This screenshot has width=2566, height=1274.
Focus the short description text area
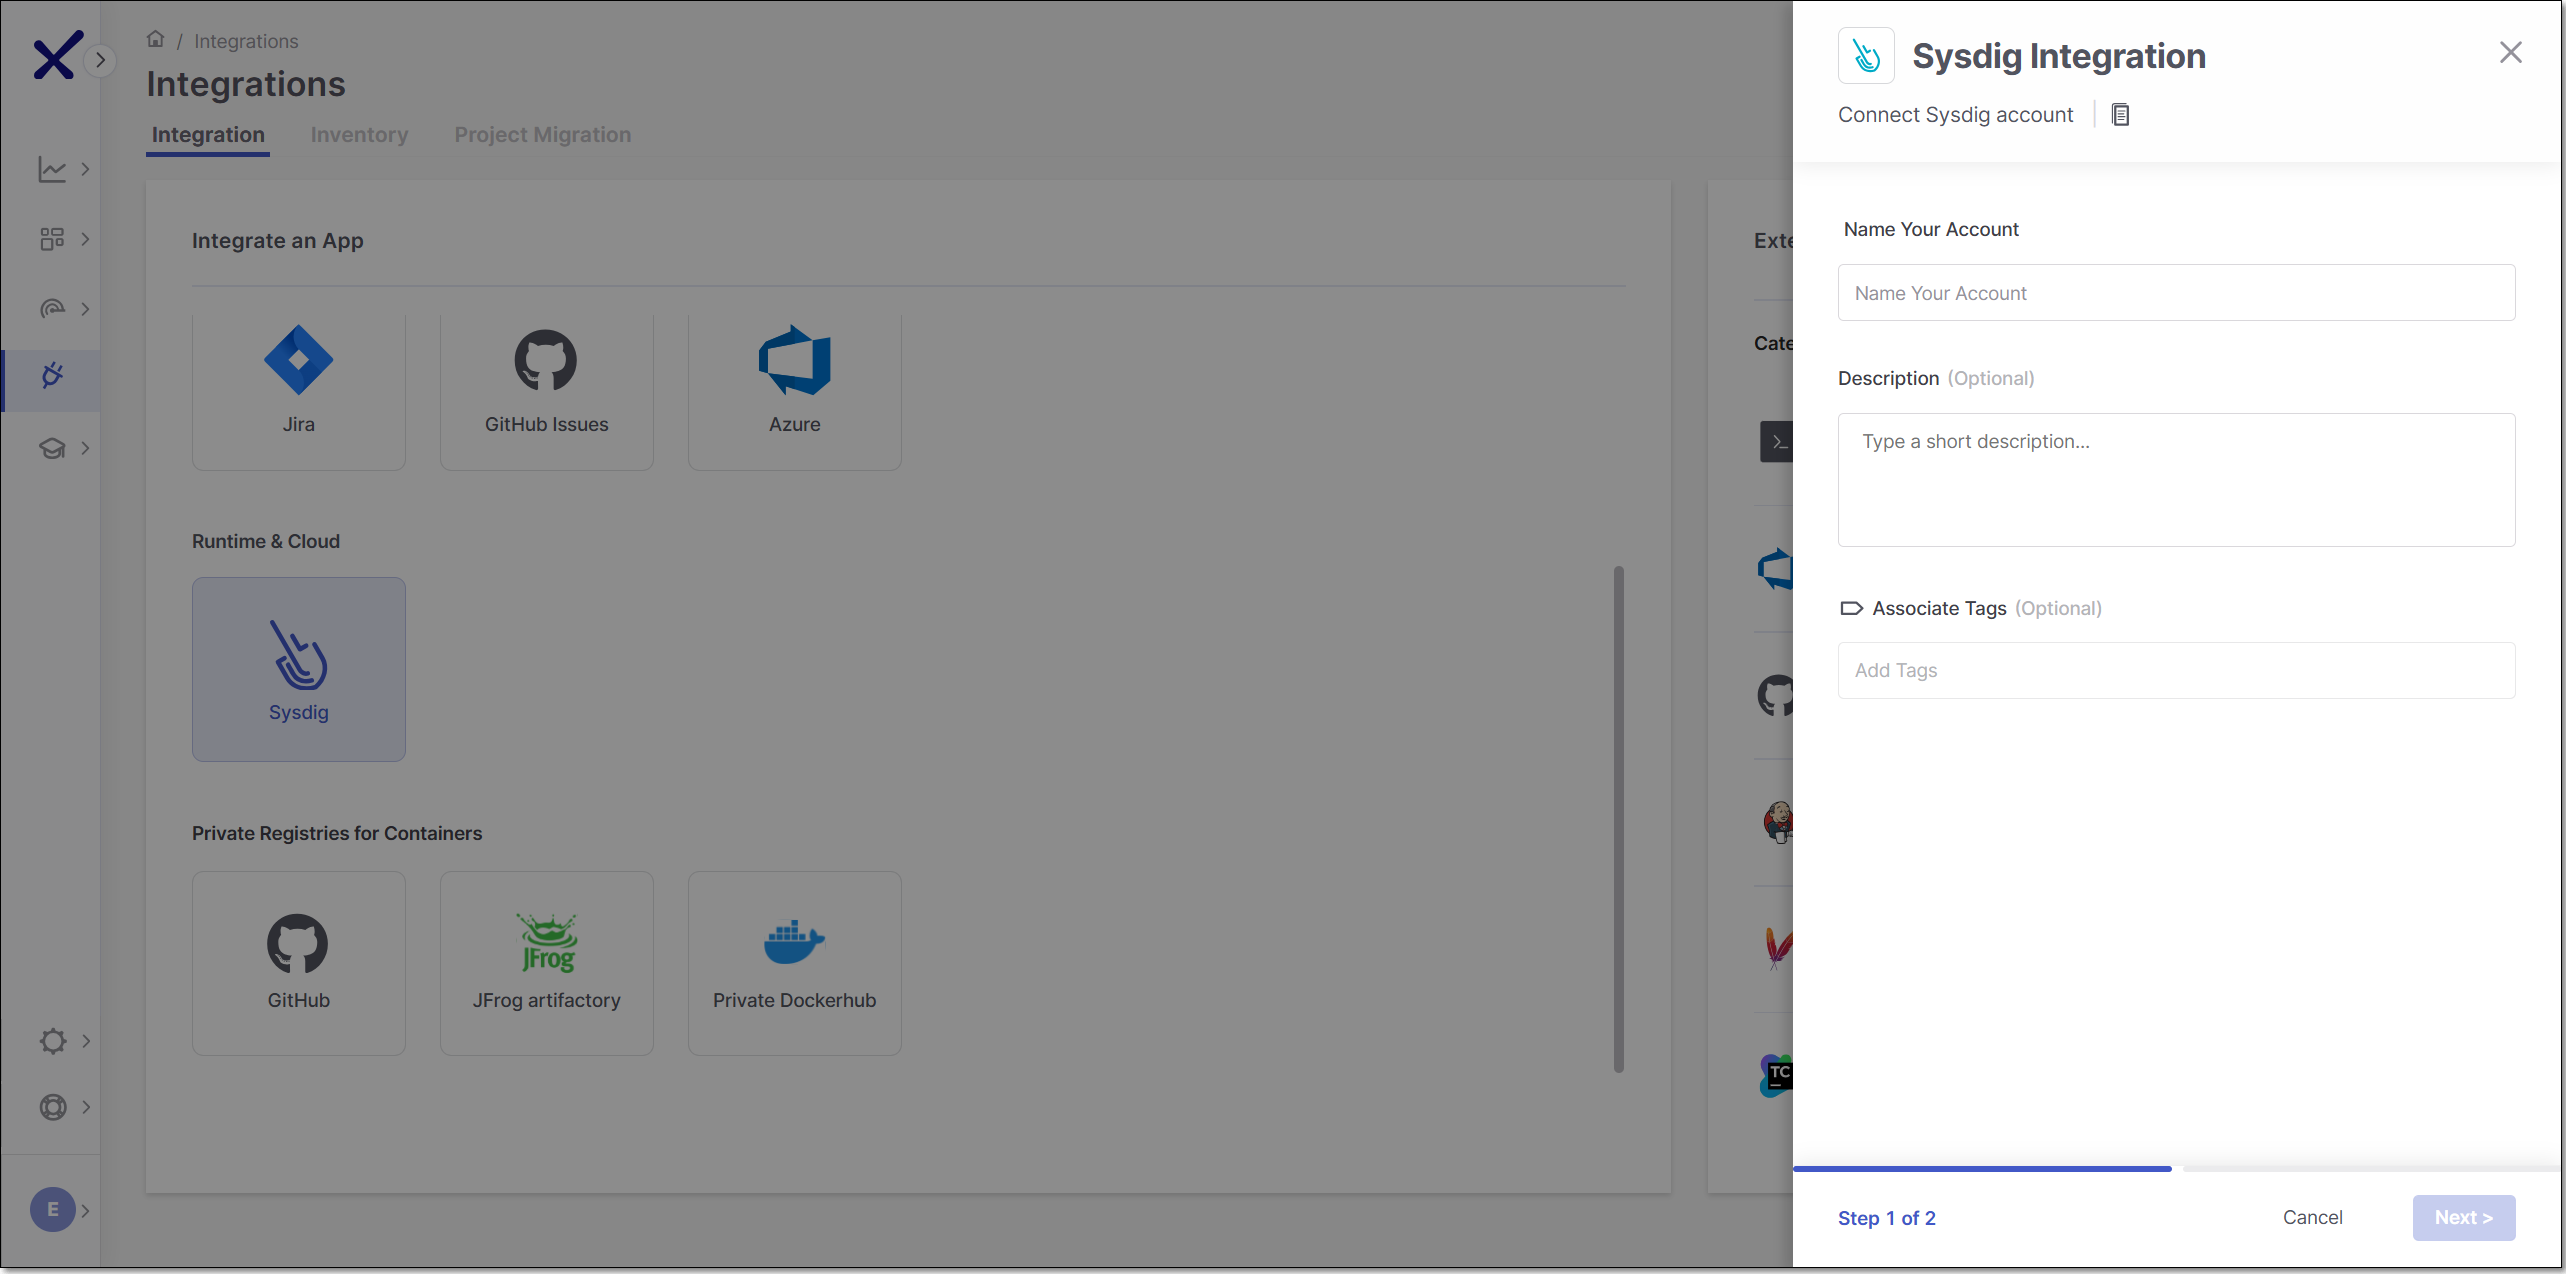coord(2176,480)
